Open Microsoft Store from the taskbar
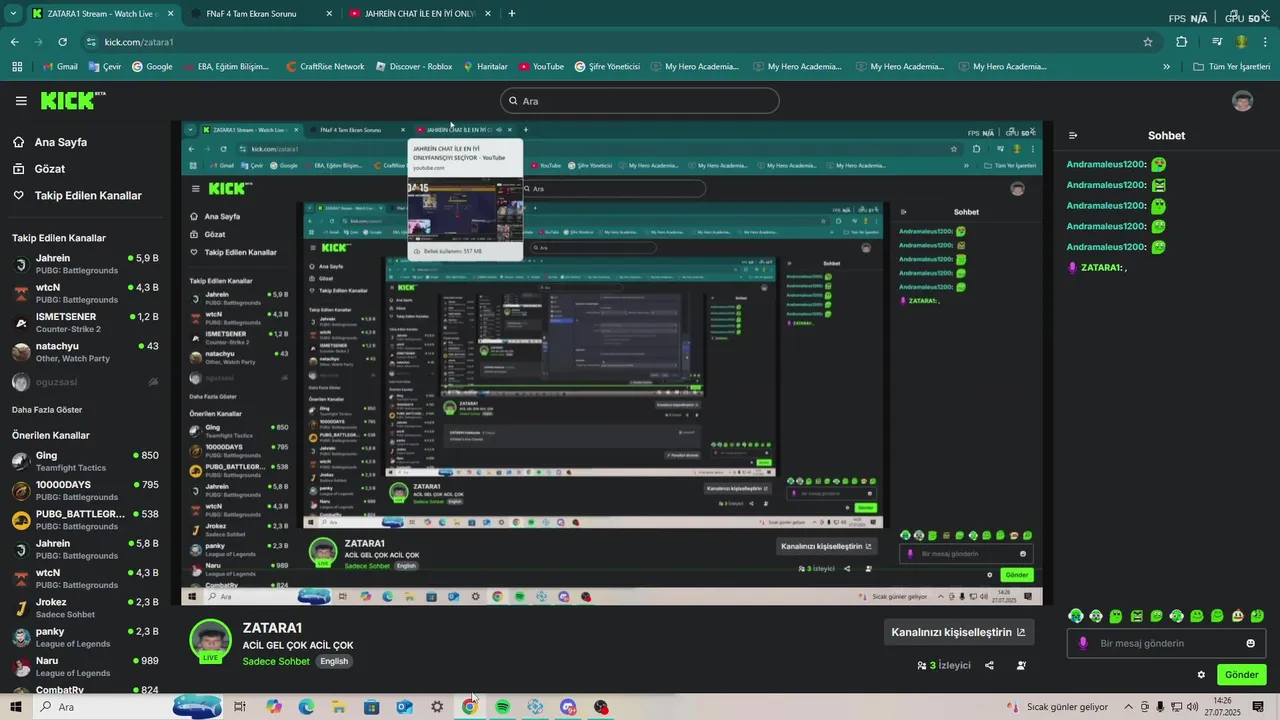 click(x=371, y=707)
